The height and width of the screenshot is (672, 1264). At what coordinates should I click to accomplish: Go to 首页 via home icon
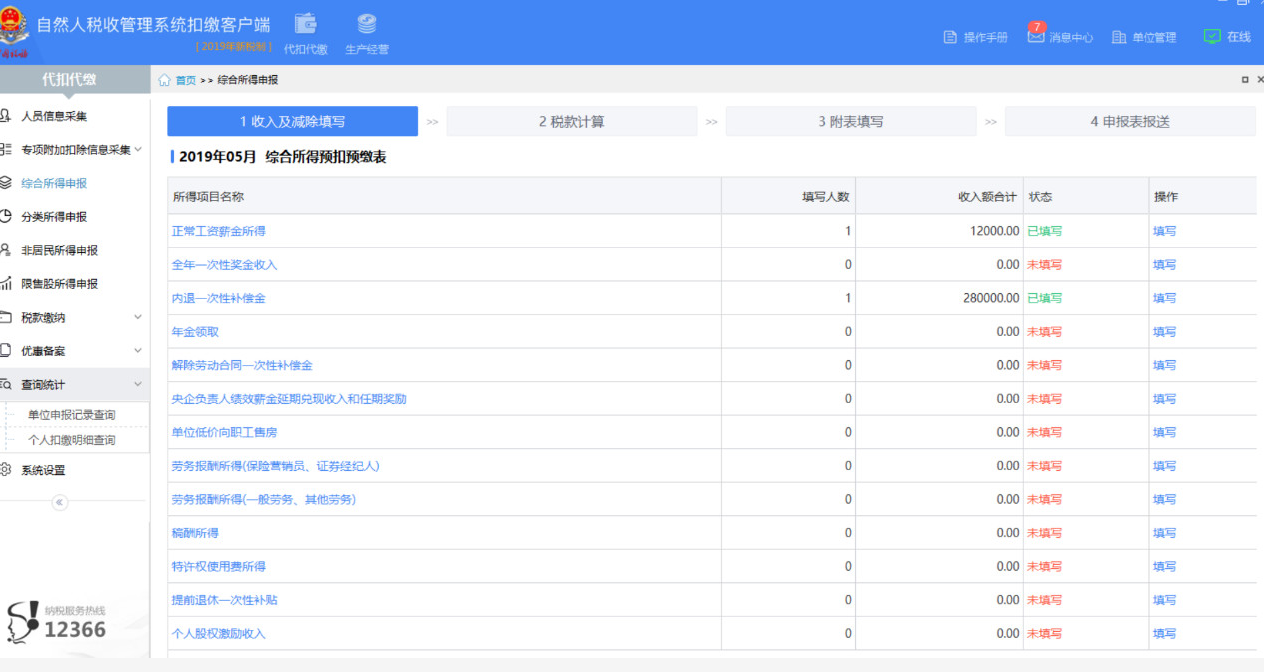[165, 80]
